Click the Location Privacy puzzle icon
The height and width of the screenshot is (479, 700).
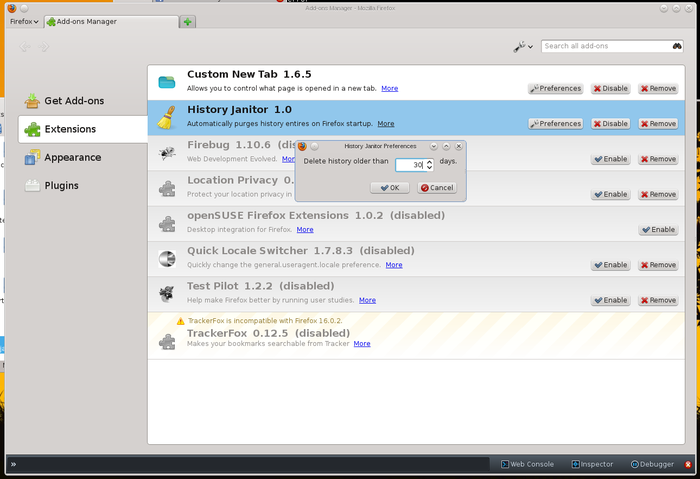[x=167, y=188]
